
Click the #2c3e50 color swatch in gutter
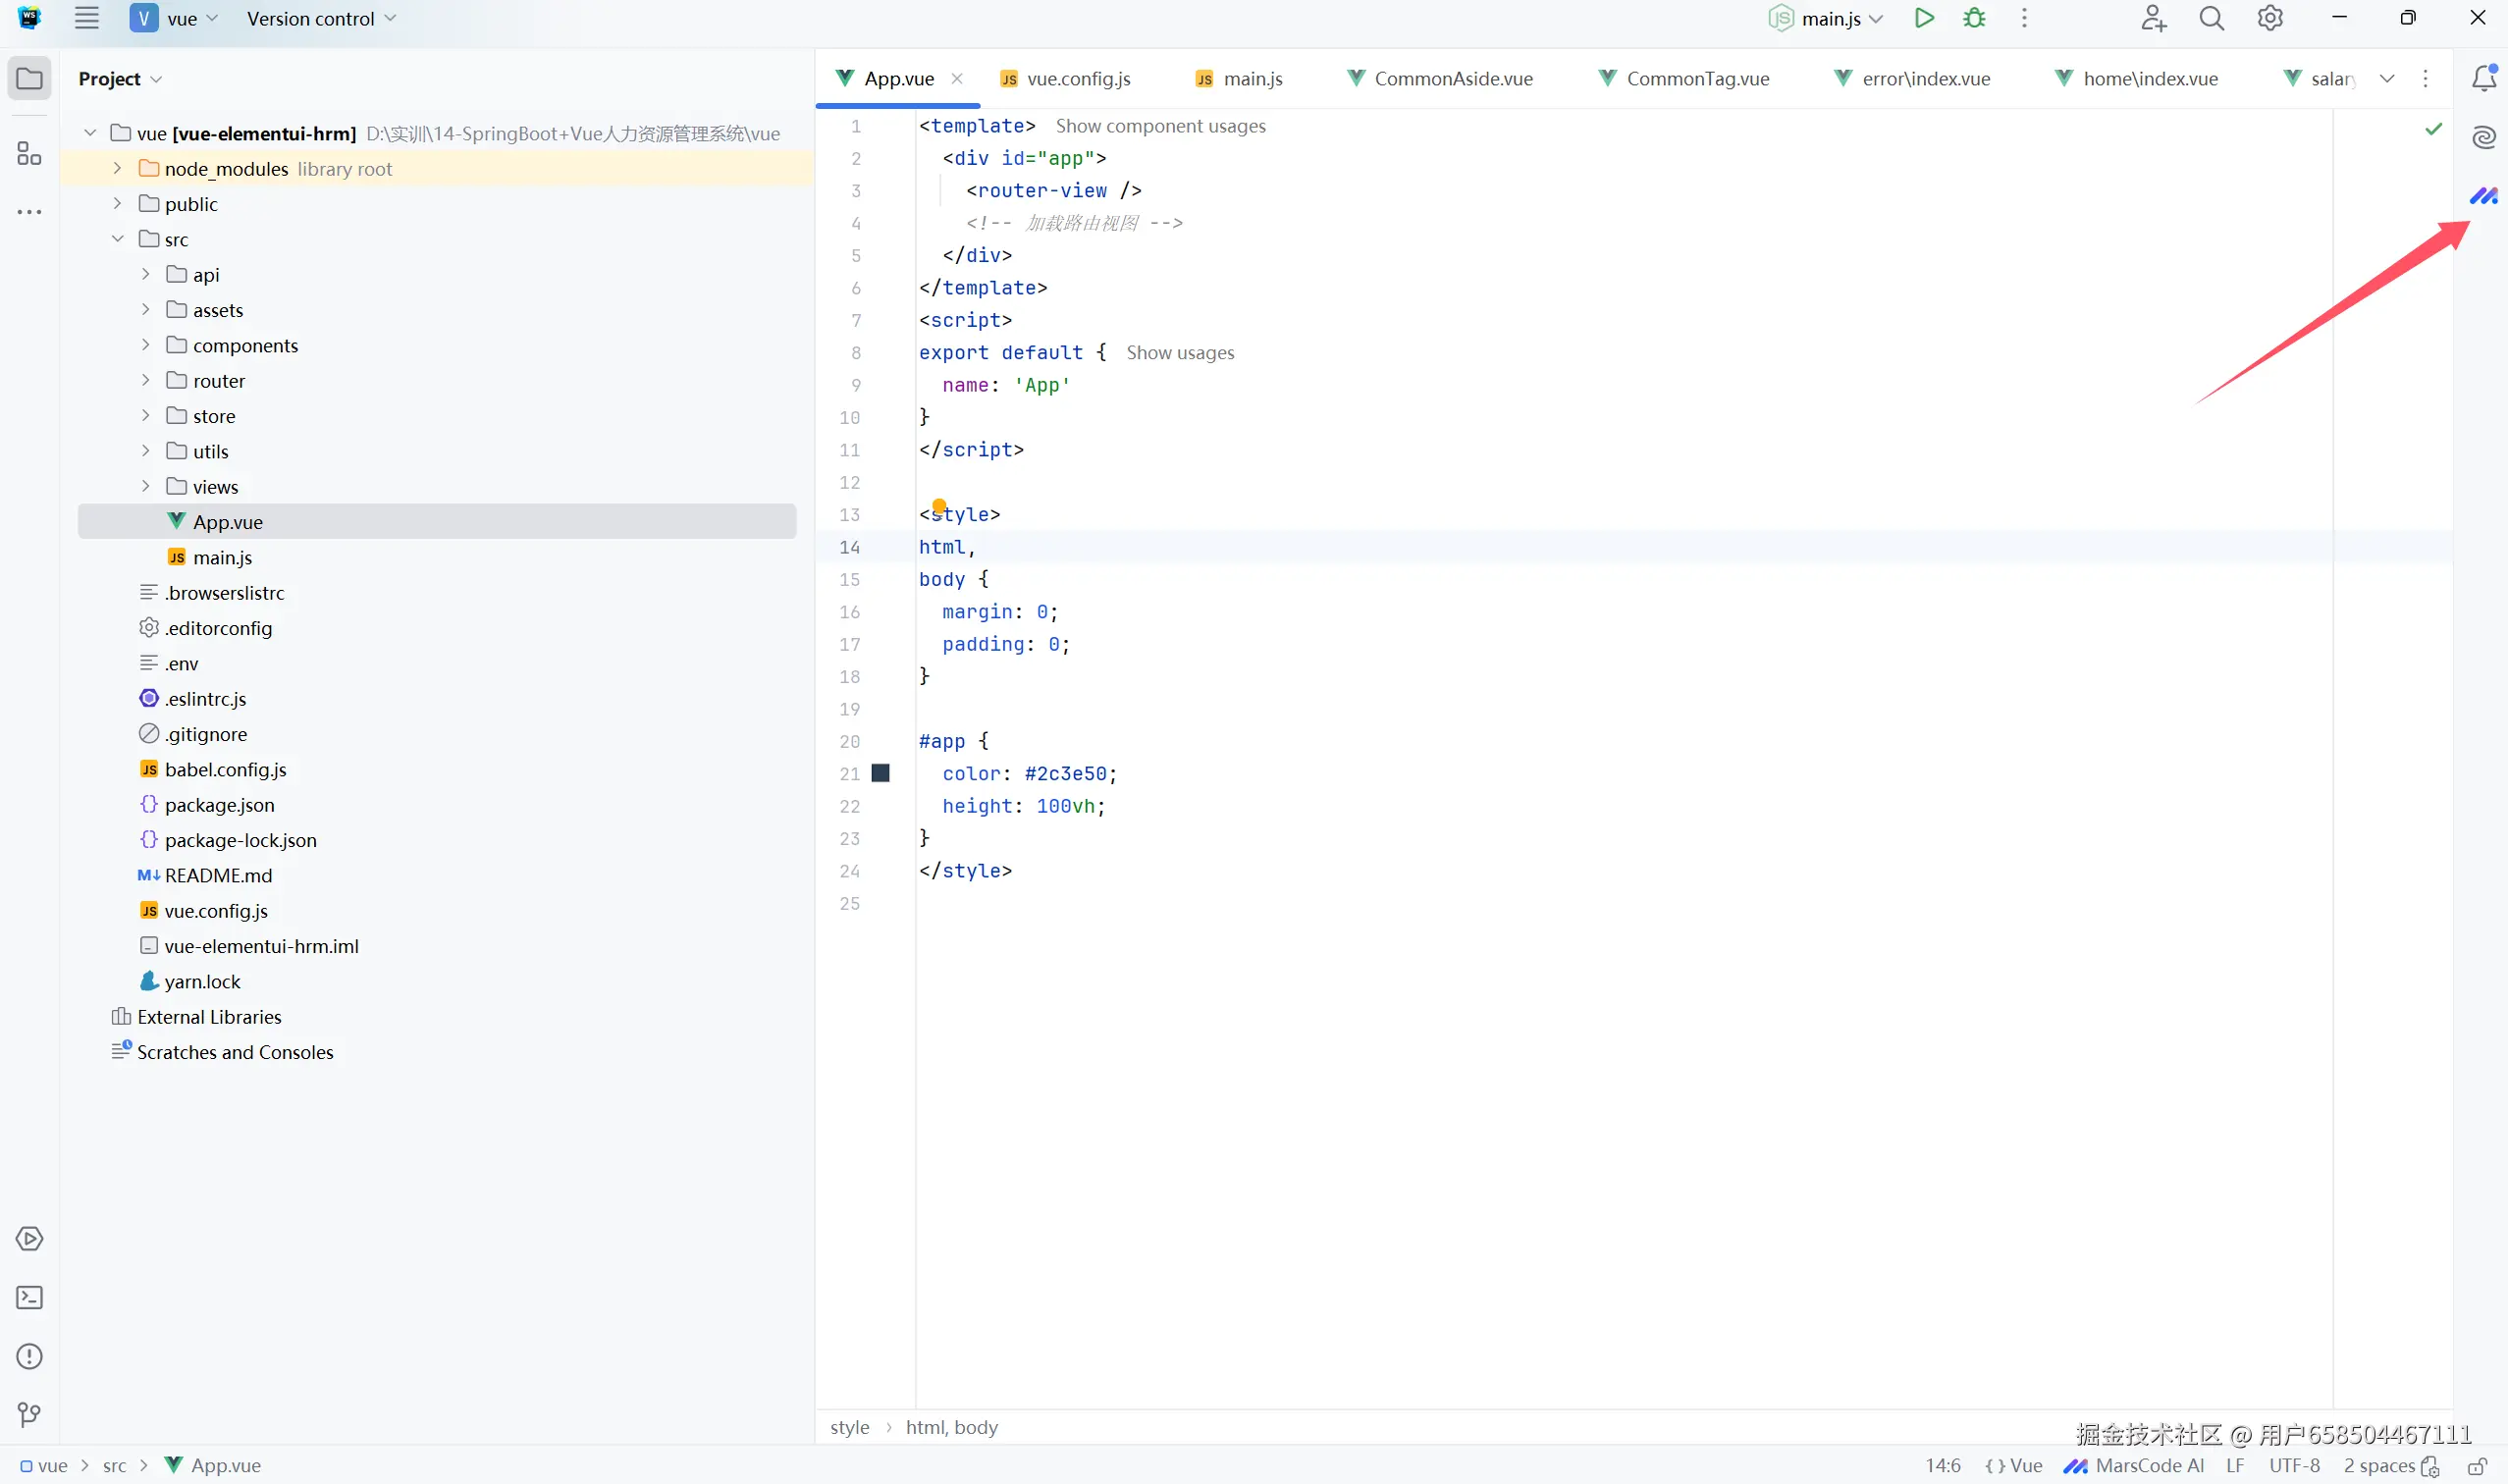tap(880, 773)
